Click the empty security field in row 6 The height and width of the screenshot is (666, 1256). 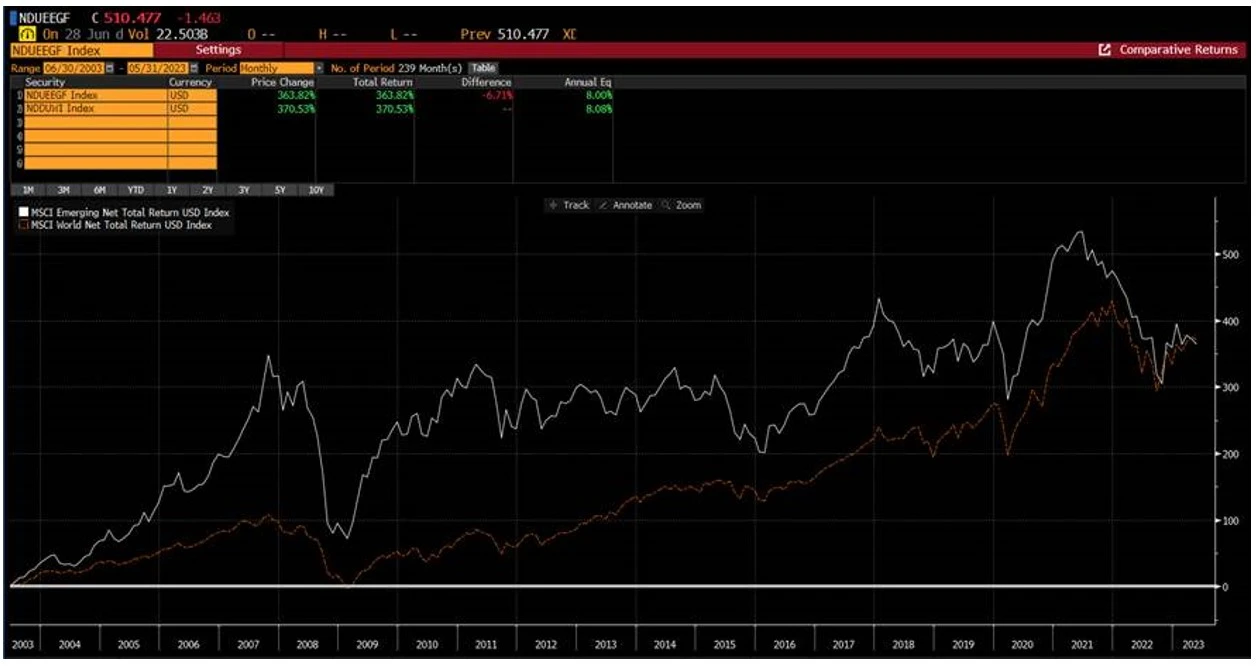(x=96, y=162)
